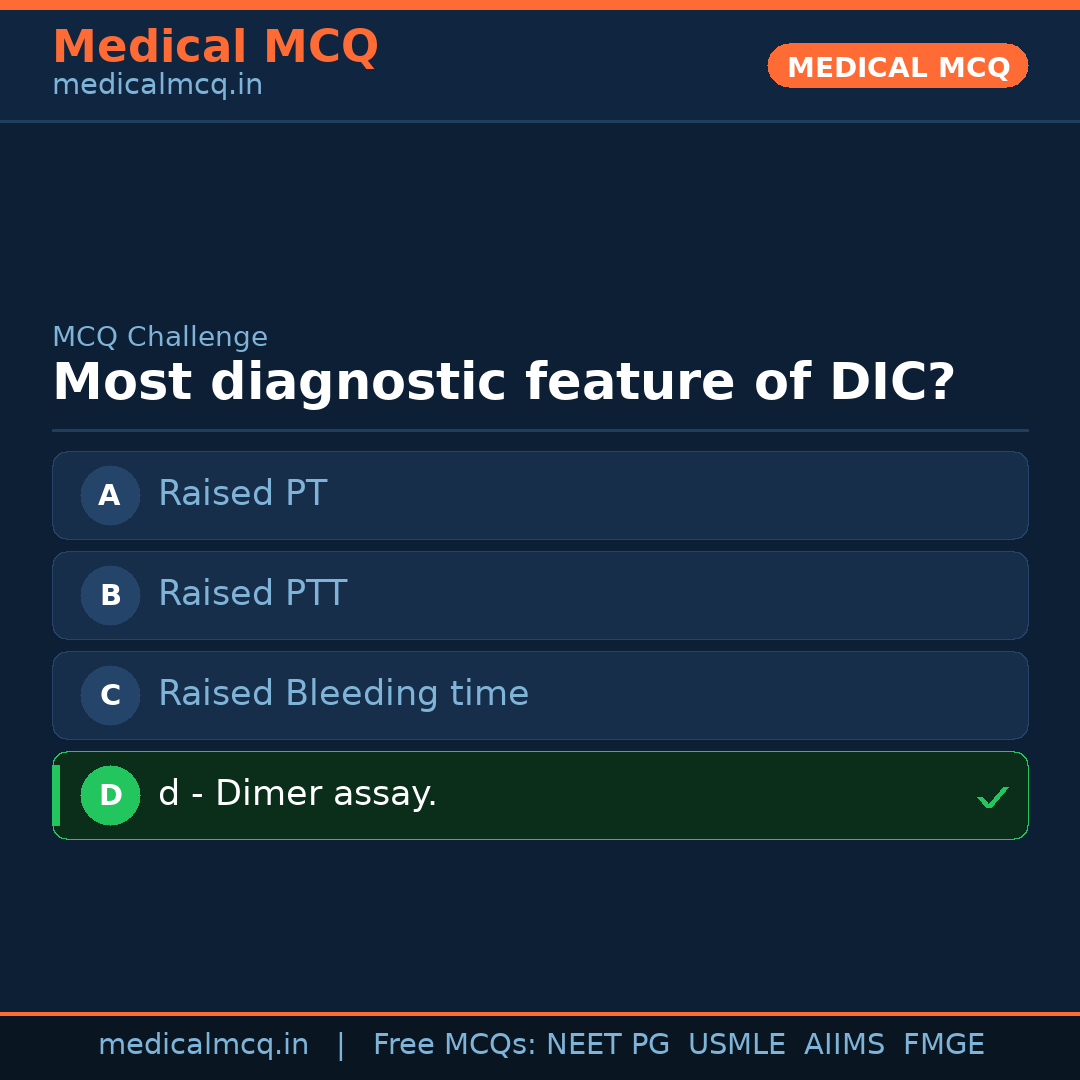Select the circular A badge icon
Viewport: 1080px width, 1080px height.
point(110,495)
